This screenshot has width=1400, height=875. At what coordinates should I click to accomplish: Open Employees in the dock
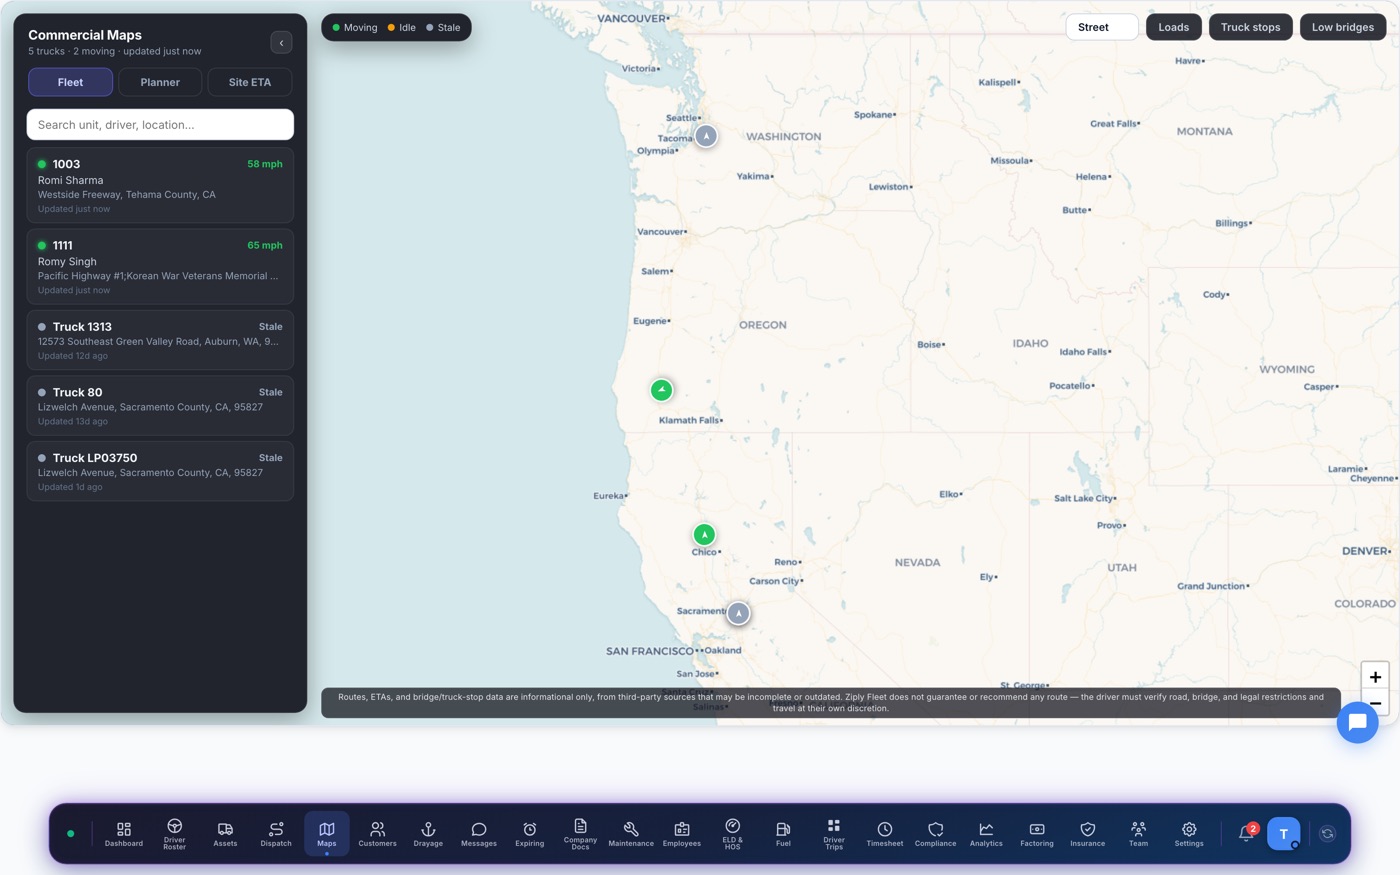(682, 834)
